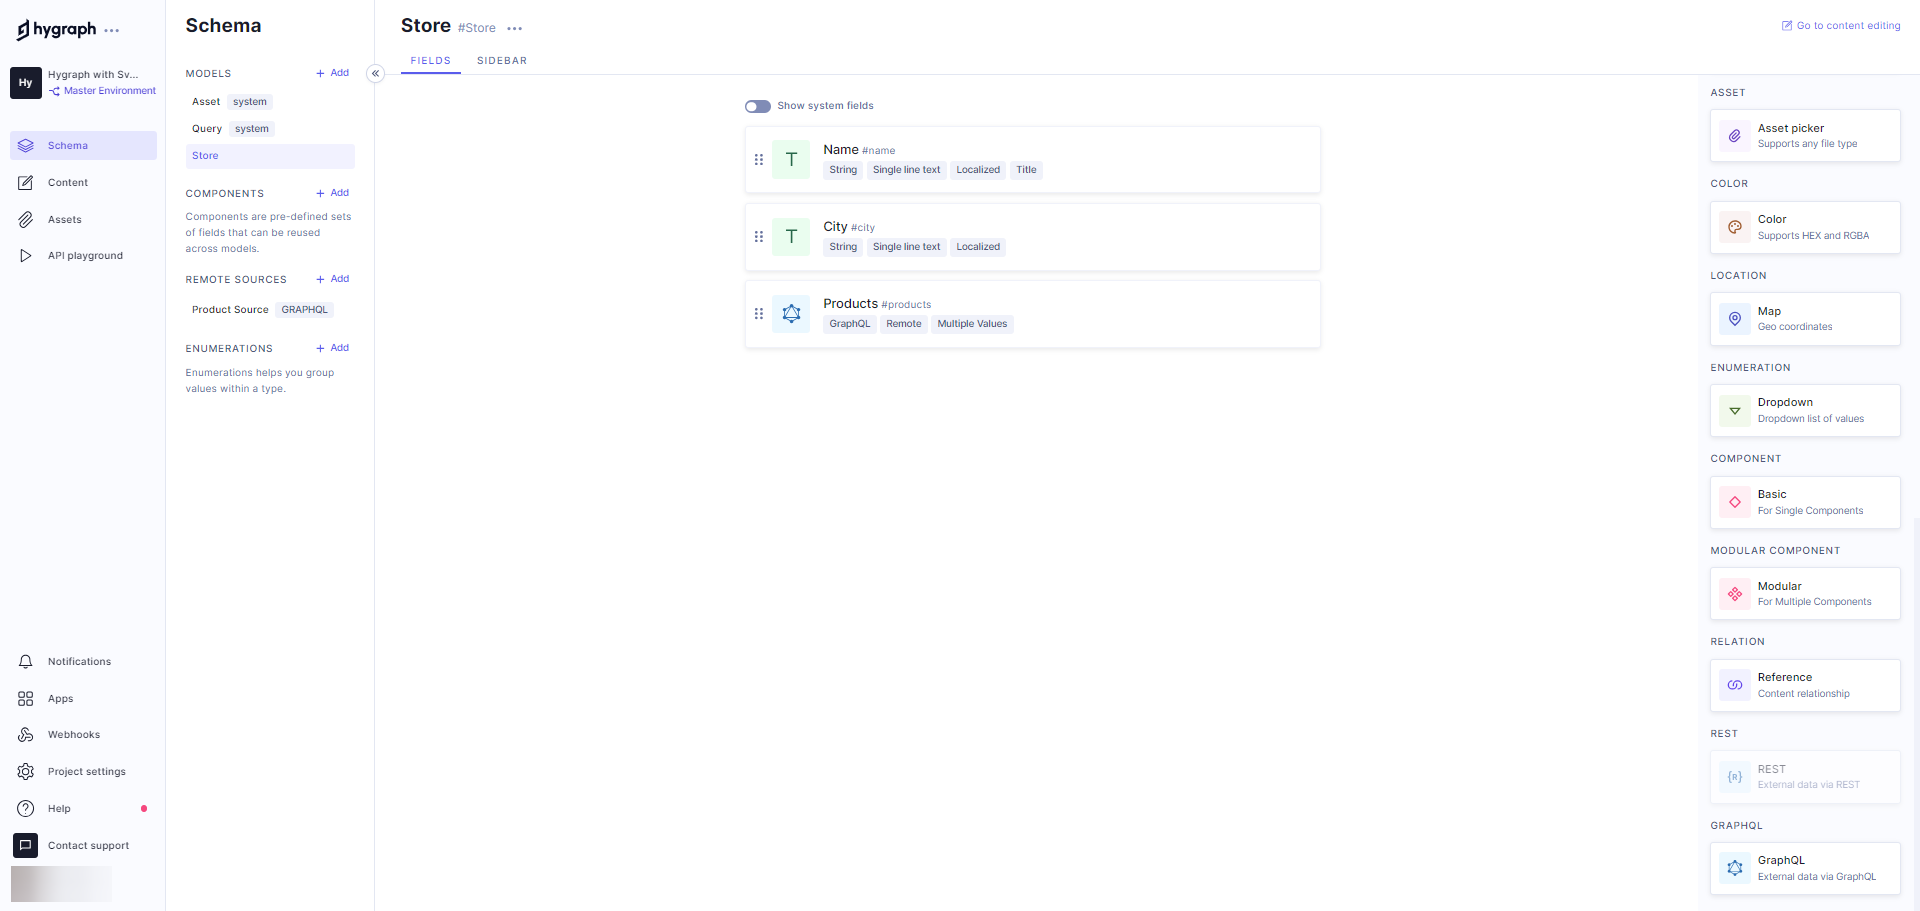This screenshot has height=911, width=1920.
Task: Add a Color field type
Action: [1804, 227]
